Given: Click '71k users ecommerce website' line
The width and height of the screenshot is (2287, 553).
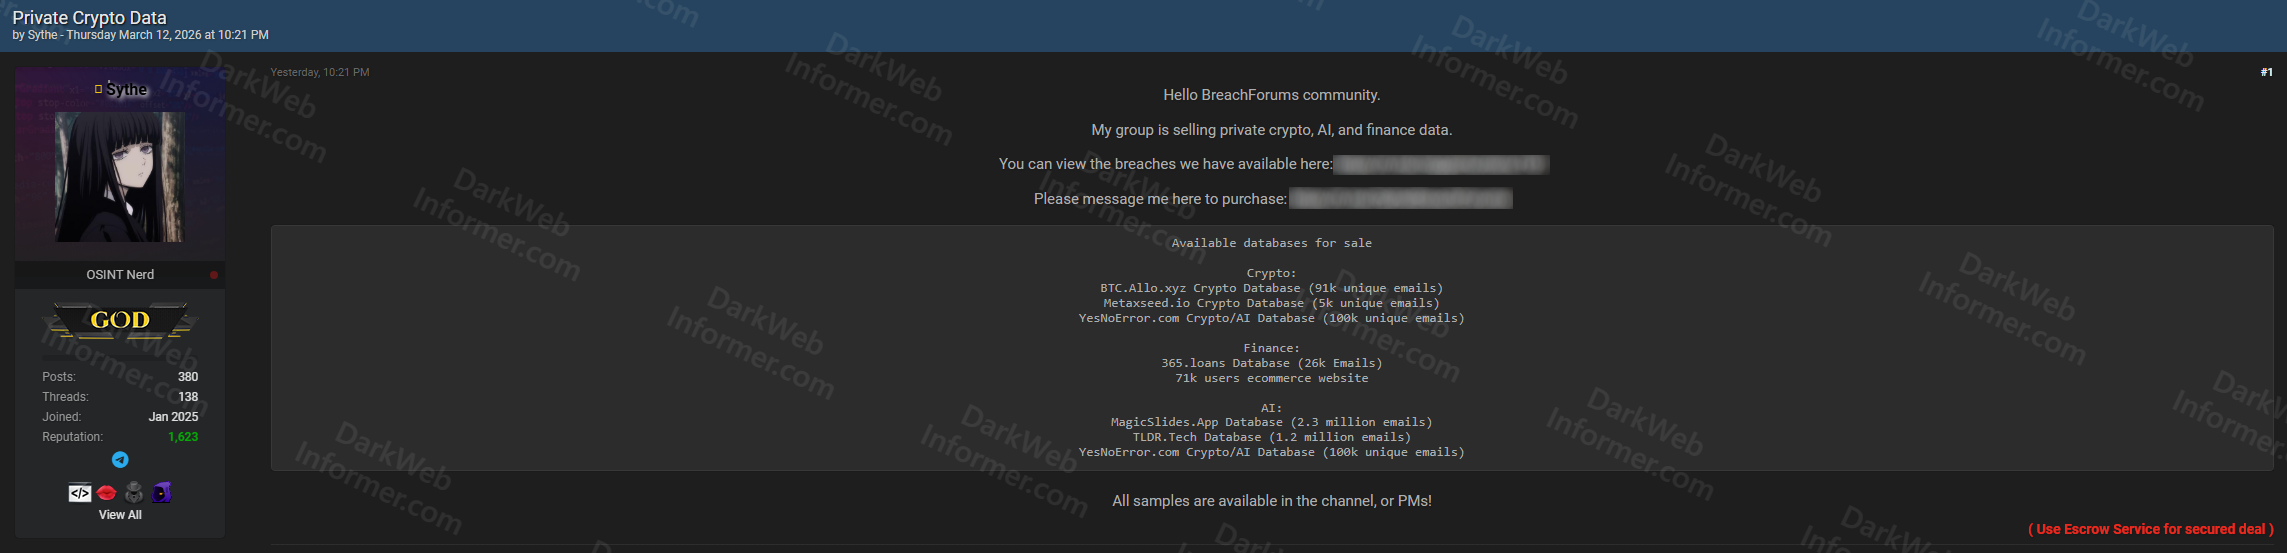Looking at the screenshot, I should 1272,378.
